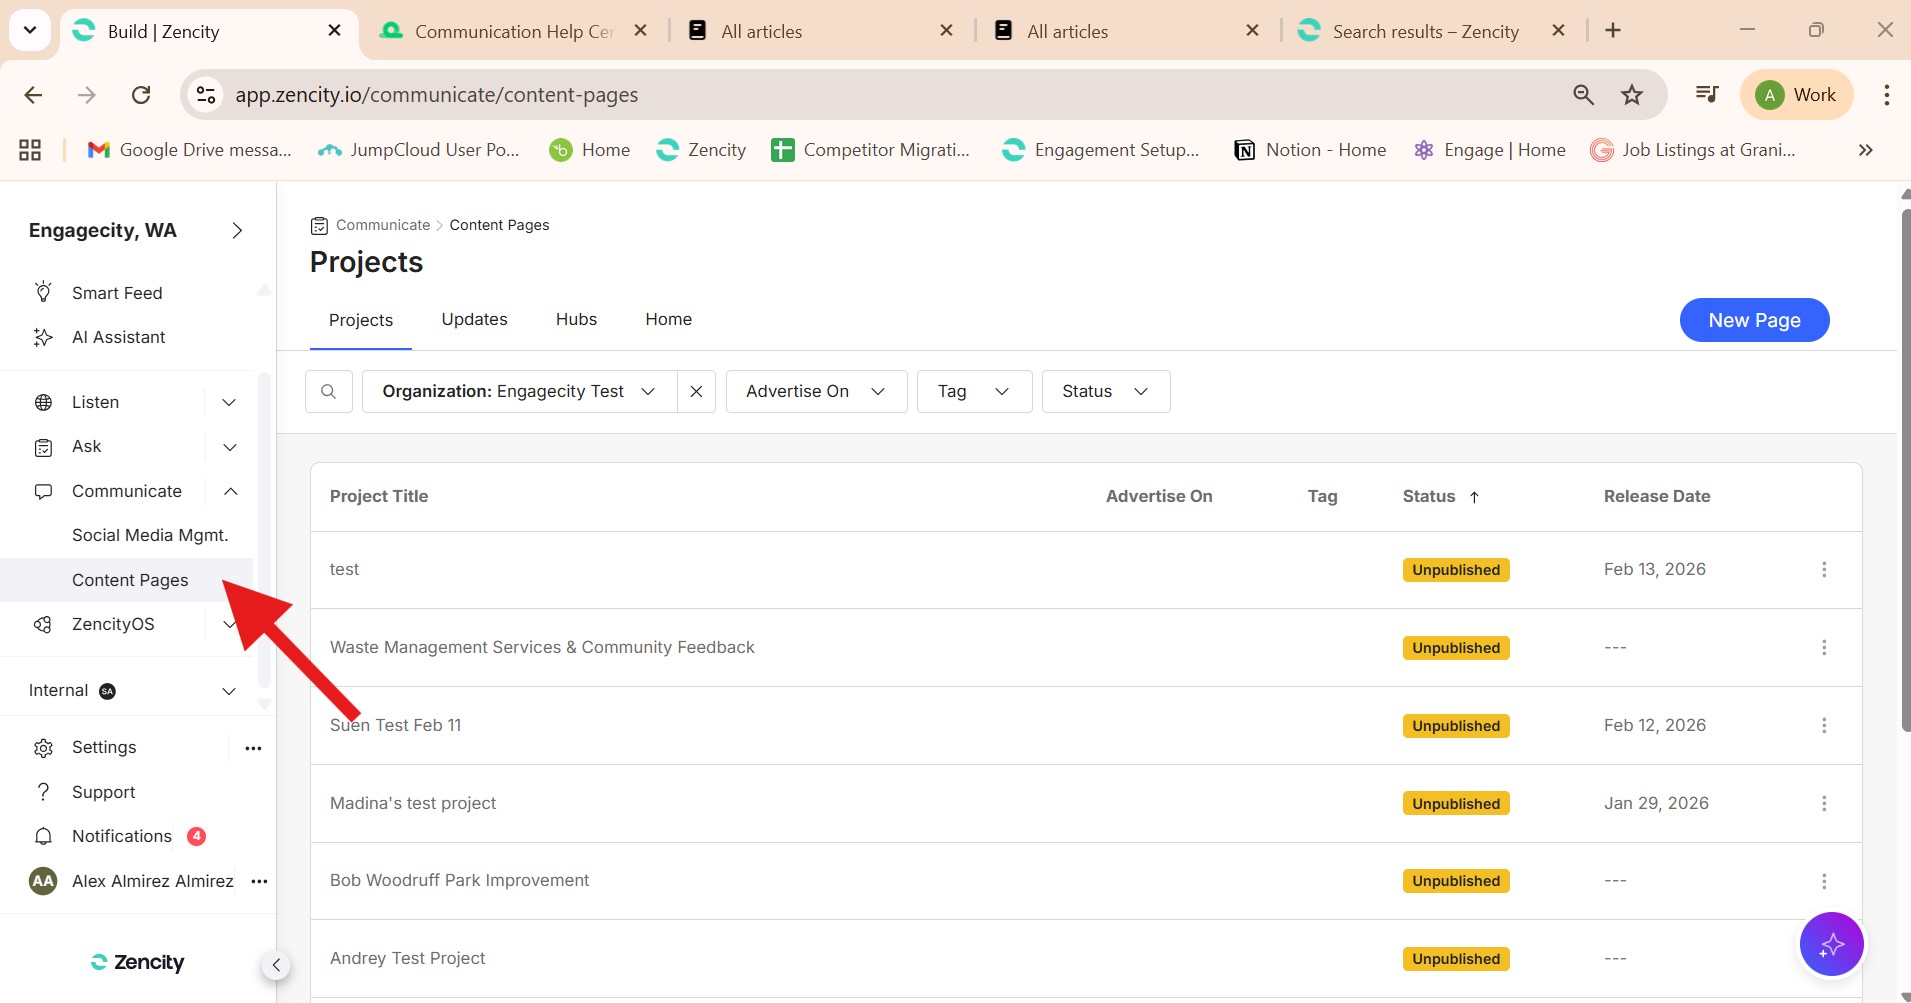Click the AI Assistant sparkle icon
Image resolution: width=1911 pixels, height=1003 pixels.
pyautogui.click(x=43, y=337)
